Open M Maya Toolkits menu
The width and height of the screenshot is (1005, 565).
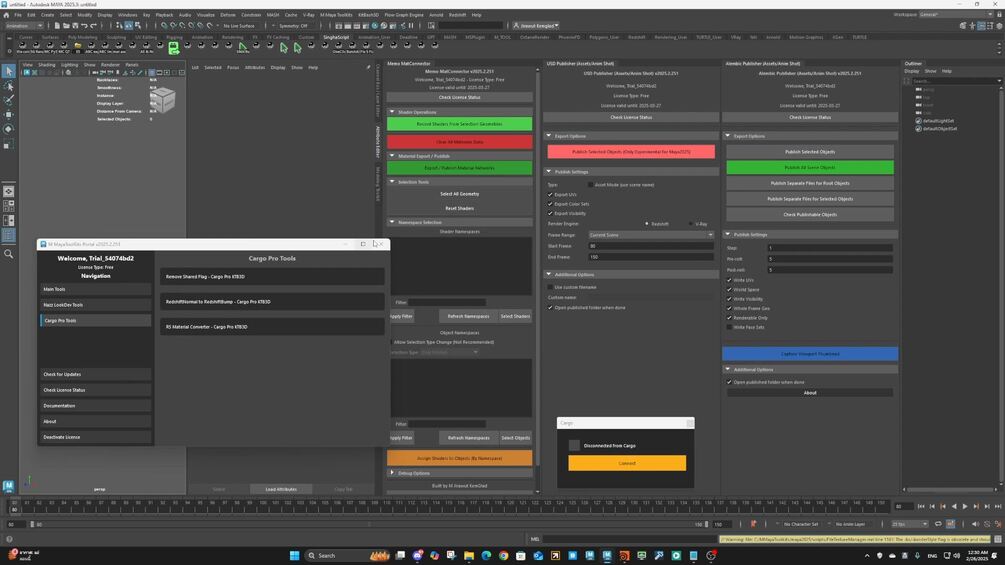tap(336, 15)
